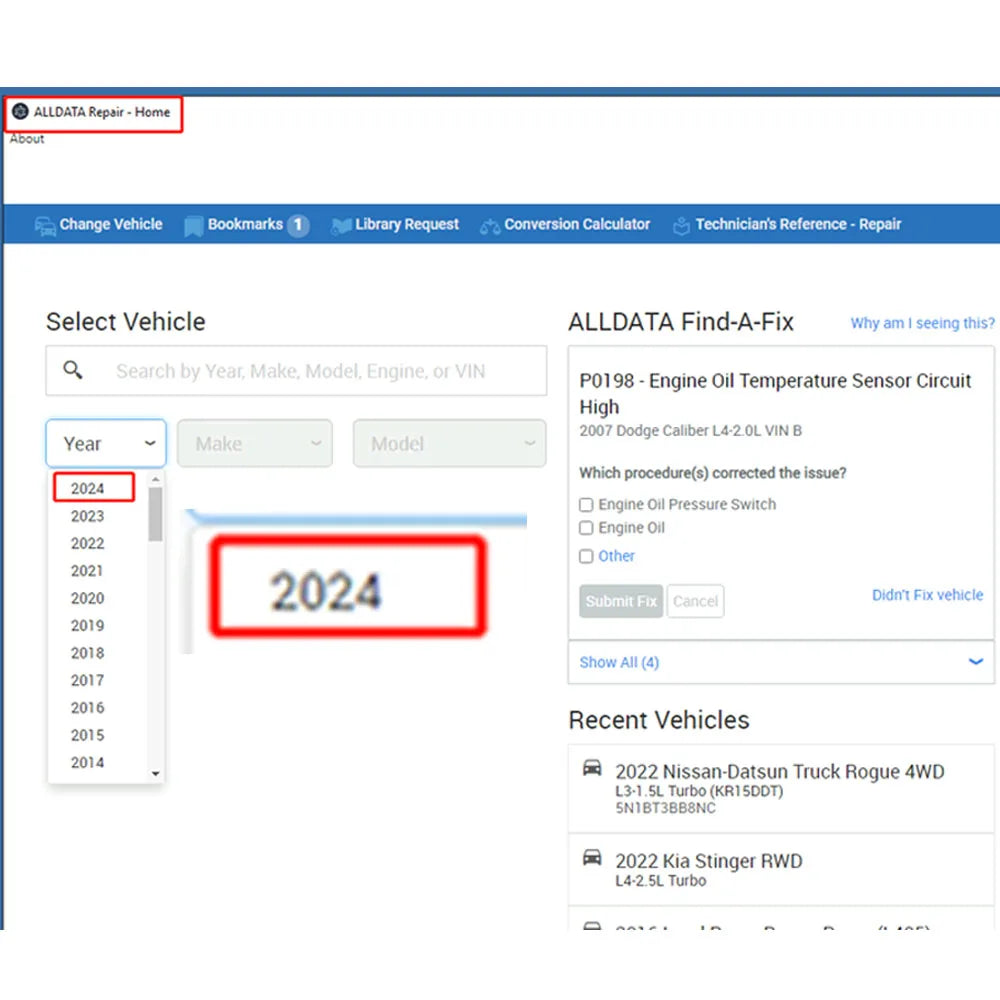Click the Bookmarks count badge
Screen dimensions: 1000x1000
[x=298, y=225]
